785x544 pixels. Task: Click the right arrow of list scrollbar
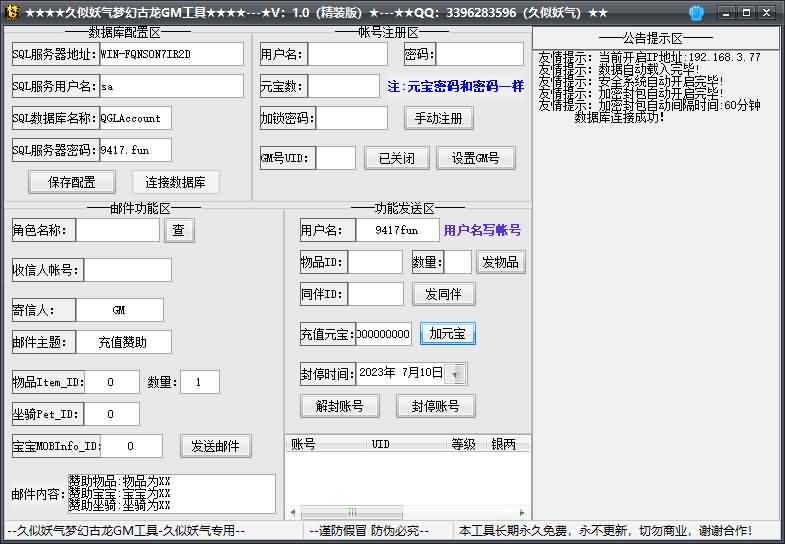(x=523, y=512)
